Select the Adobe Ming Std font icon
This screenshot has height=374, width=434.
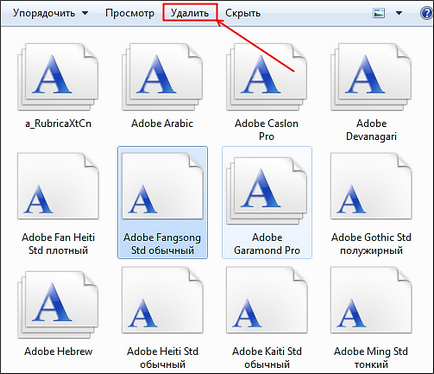coord(371,300)
